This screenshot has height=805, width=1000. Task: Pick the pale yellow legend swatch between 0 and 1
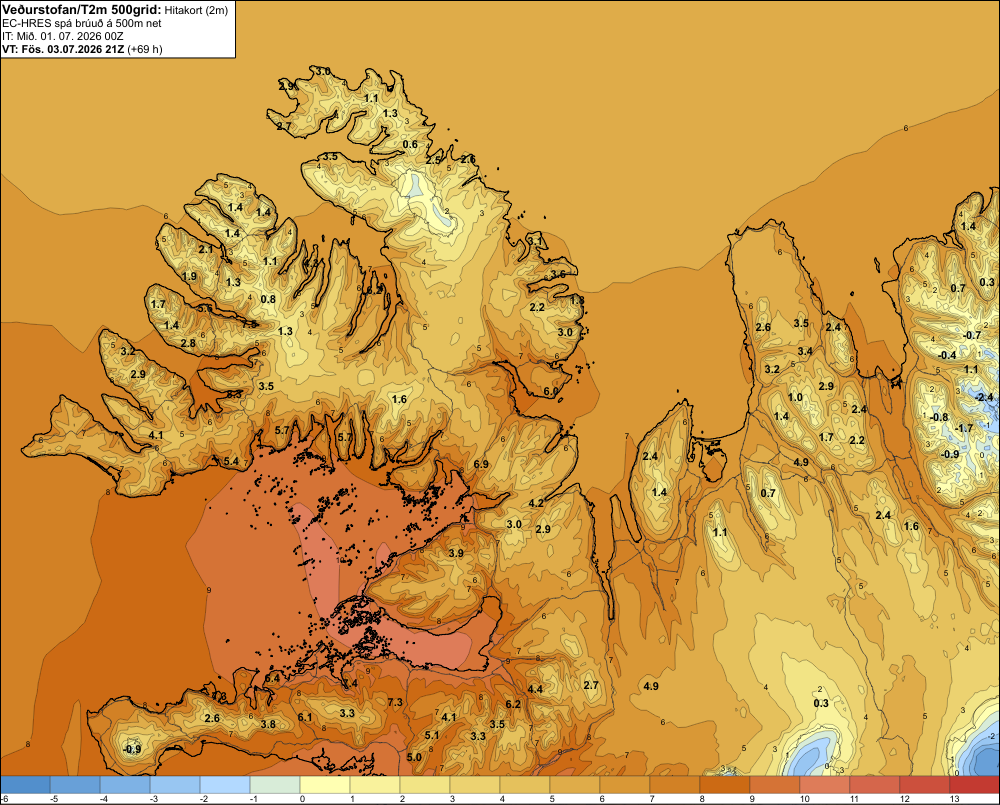click(325, 784)
